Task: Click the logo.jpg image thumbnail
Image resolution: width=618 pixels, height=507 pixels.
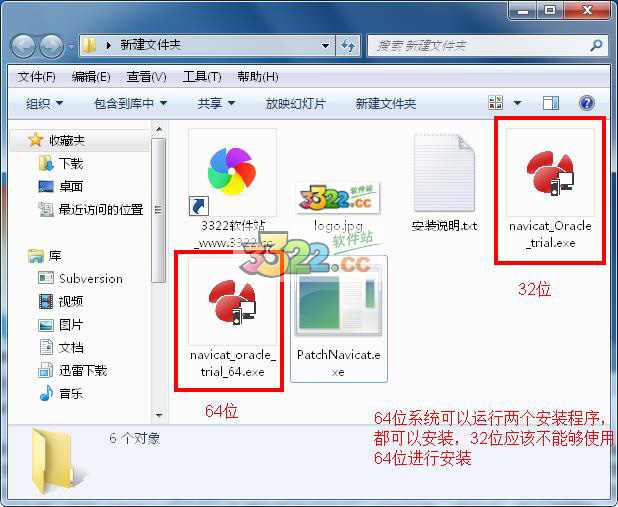Action: click(x=338, y=198)
